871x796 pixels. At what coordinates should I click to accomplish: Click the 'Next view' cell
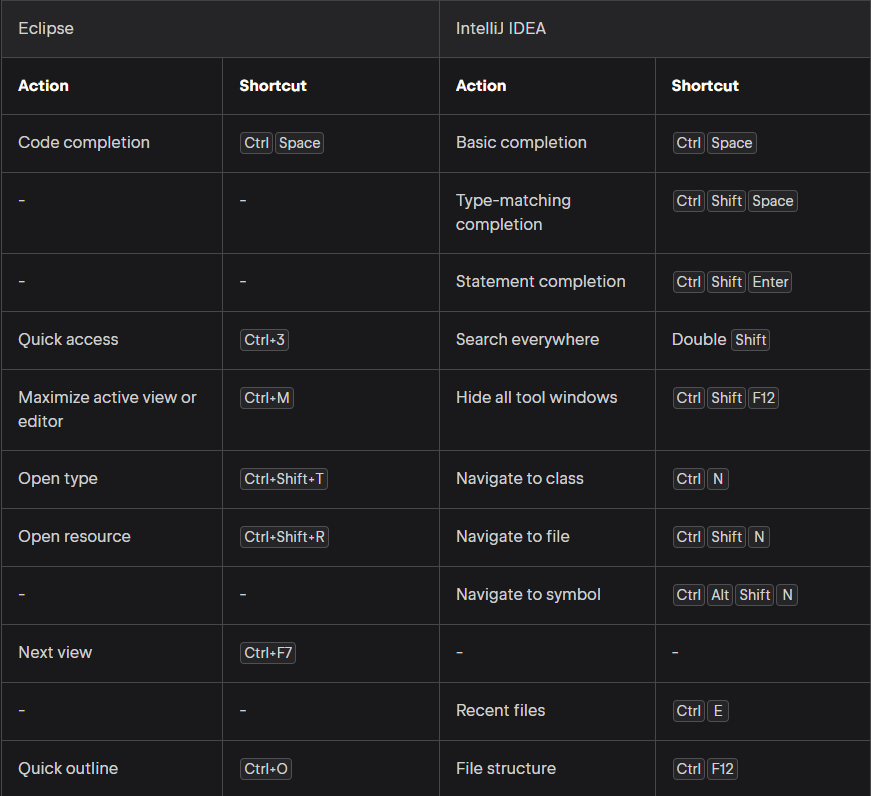point(112,653)
